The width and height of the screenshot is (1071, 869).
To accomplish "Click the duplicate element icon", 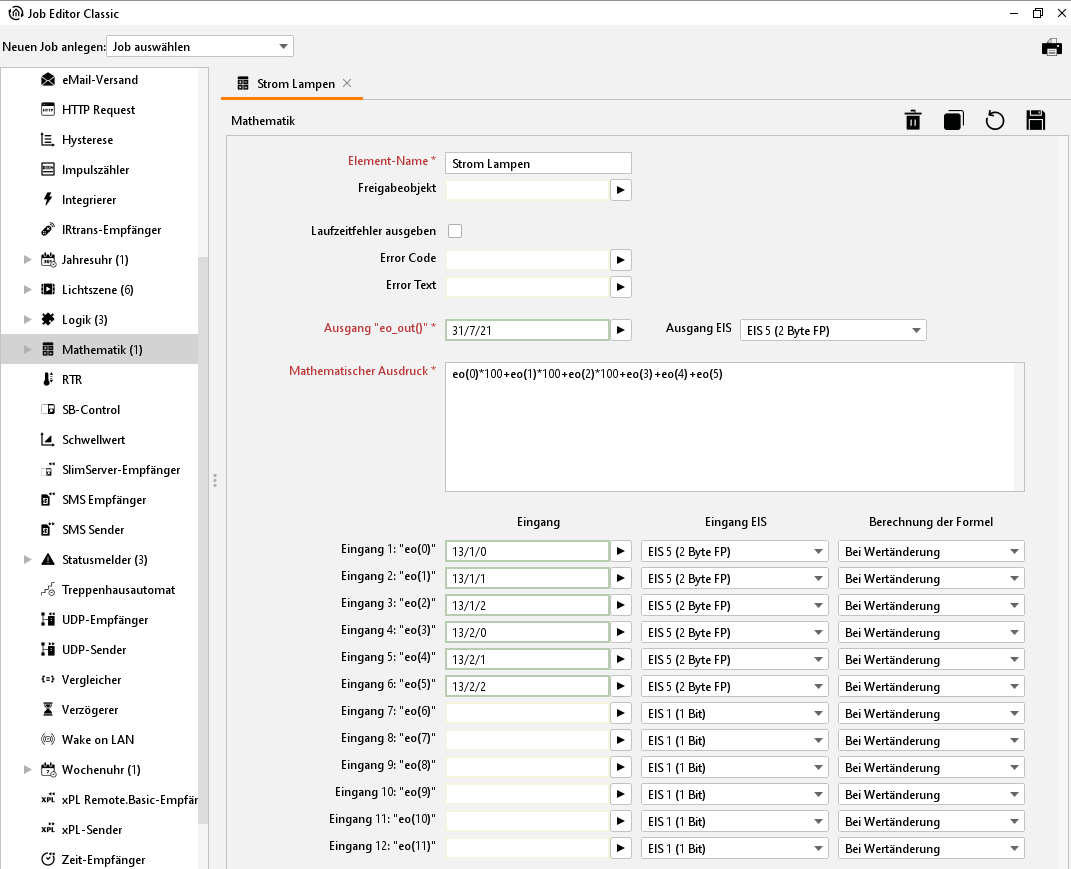I will (x=953, y=121).
